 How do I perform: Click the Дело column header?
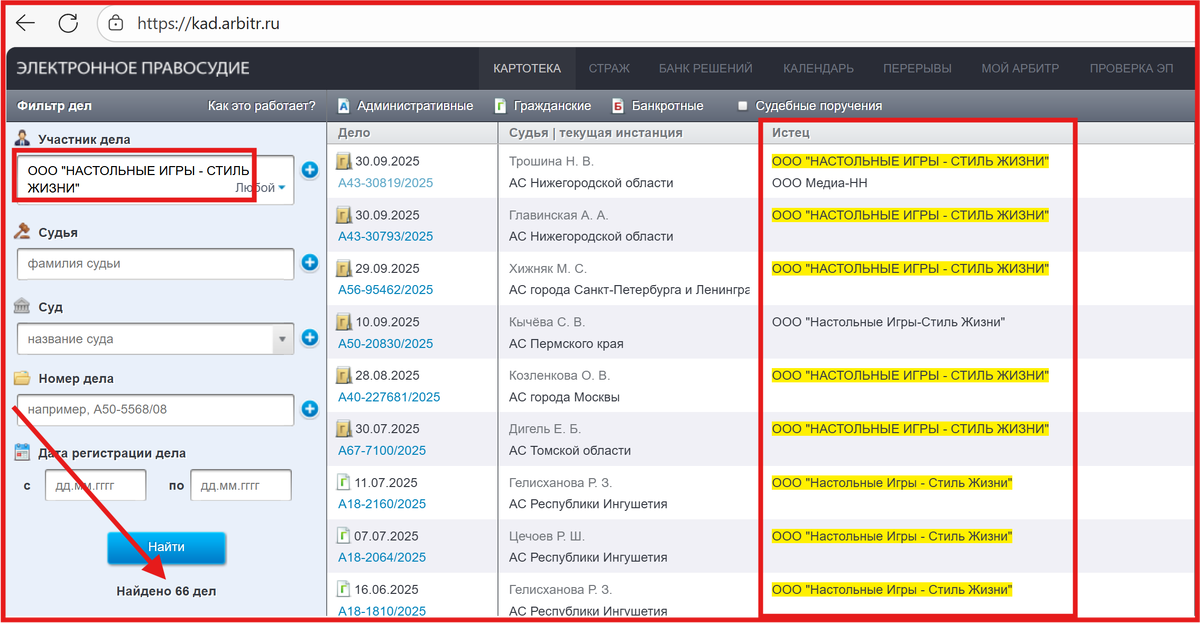354,132
